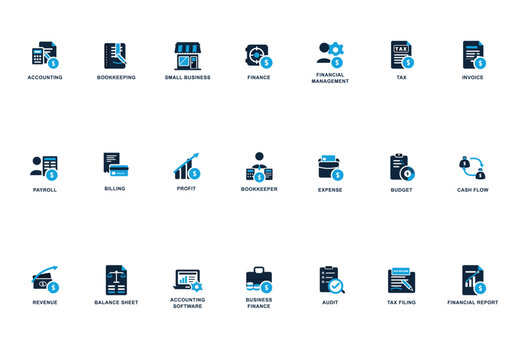Open the Balance Sheet scales icon
This screenshot has width=526, height=360.
(x=116, y=280)
